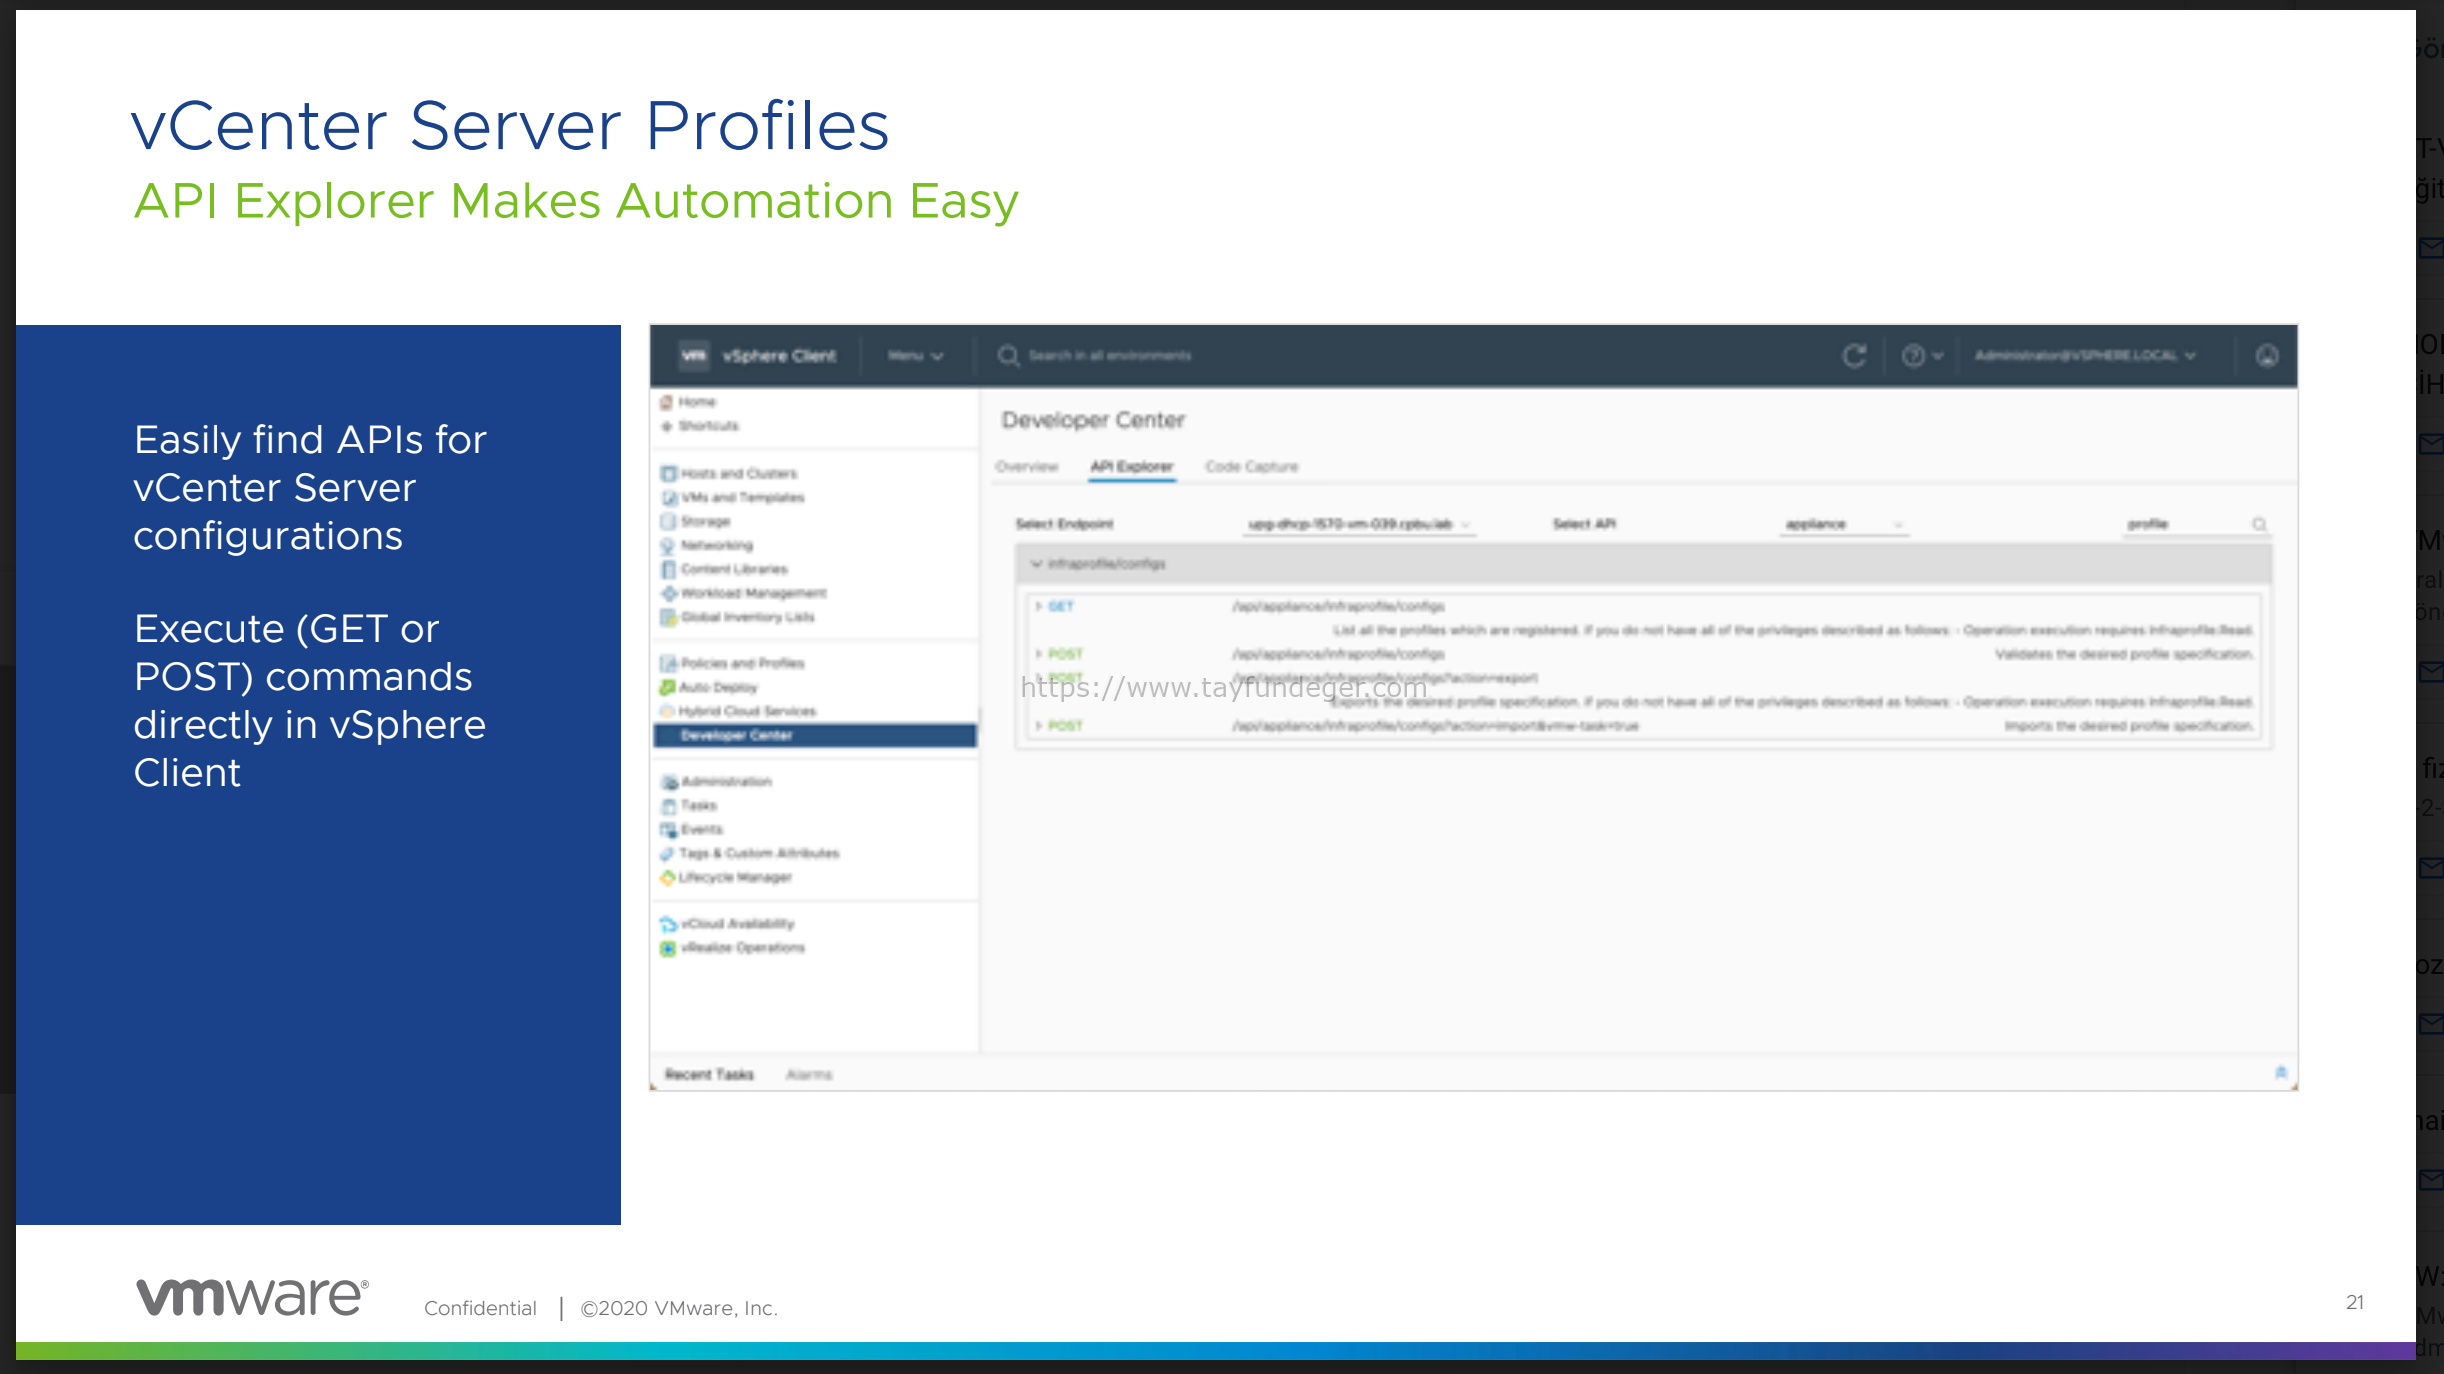Image resolution: width=2444 pixels, height=1374 pixels.
Task: Click the Storage icon in the sidebar
Action: 668,522
